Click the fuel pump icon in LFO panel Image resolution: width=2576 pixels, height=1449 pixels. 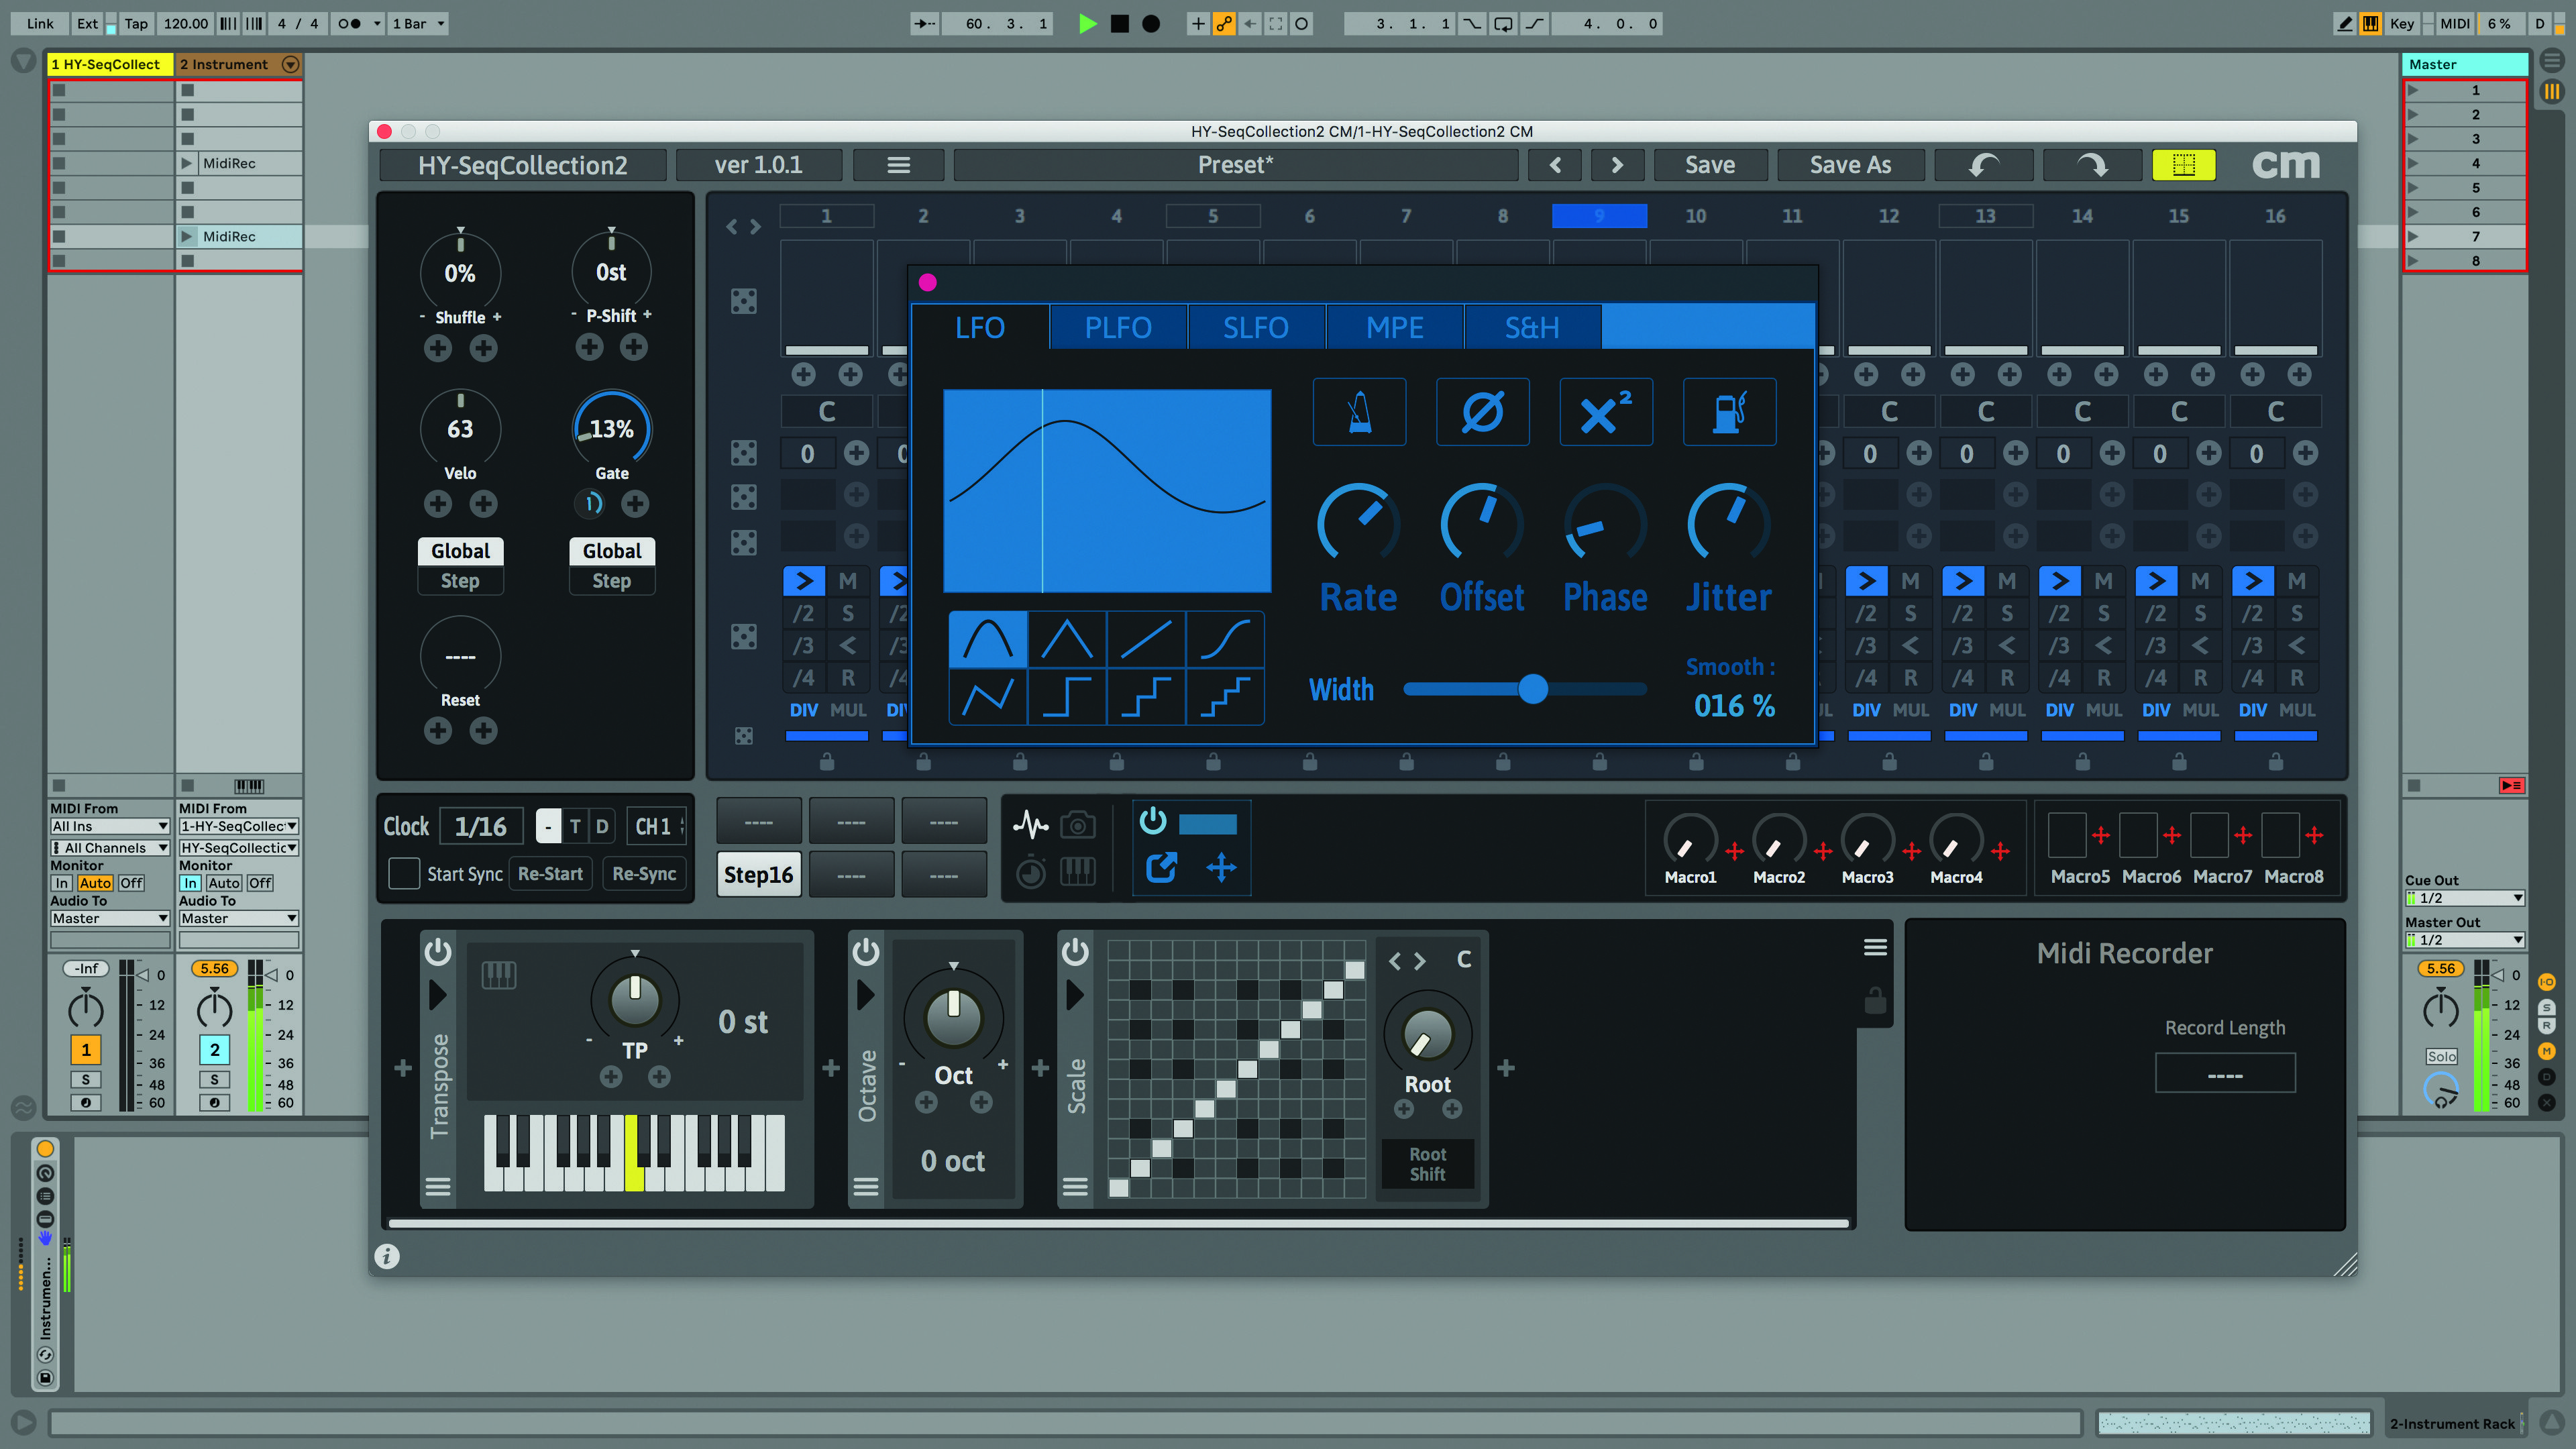1729,412
